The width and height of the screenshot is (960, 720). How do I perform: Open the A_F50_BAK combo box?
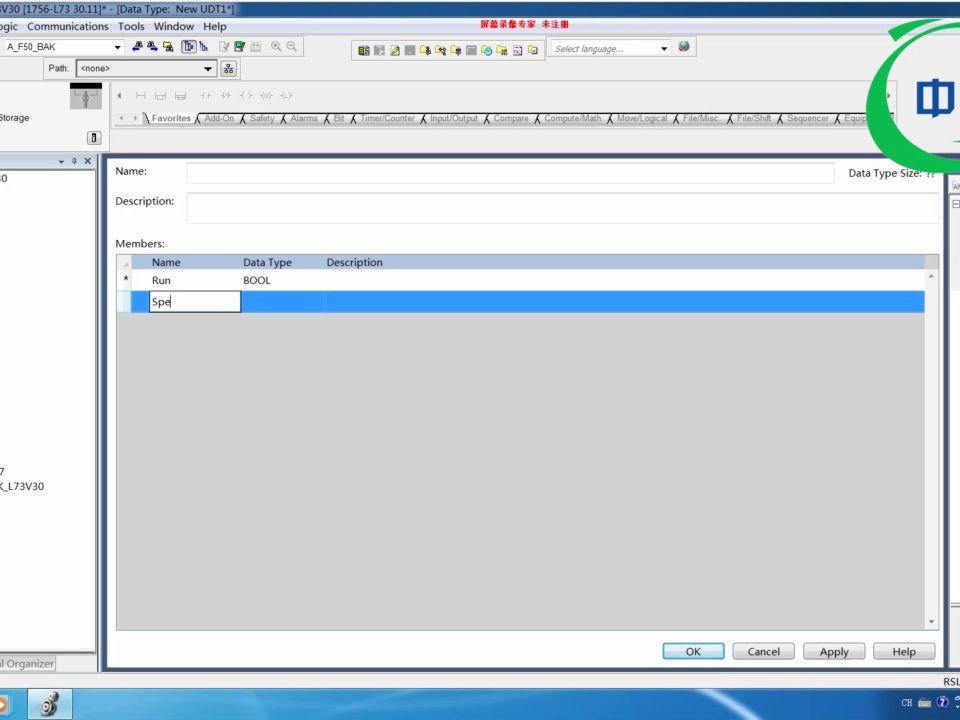coord(118,47)
